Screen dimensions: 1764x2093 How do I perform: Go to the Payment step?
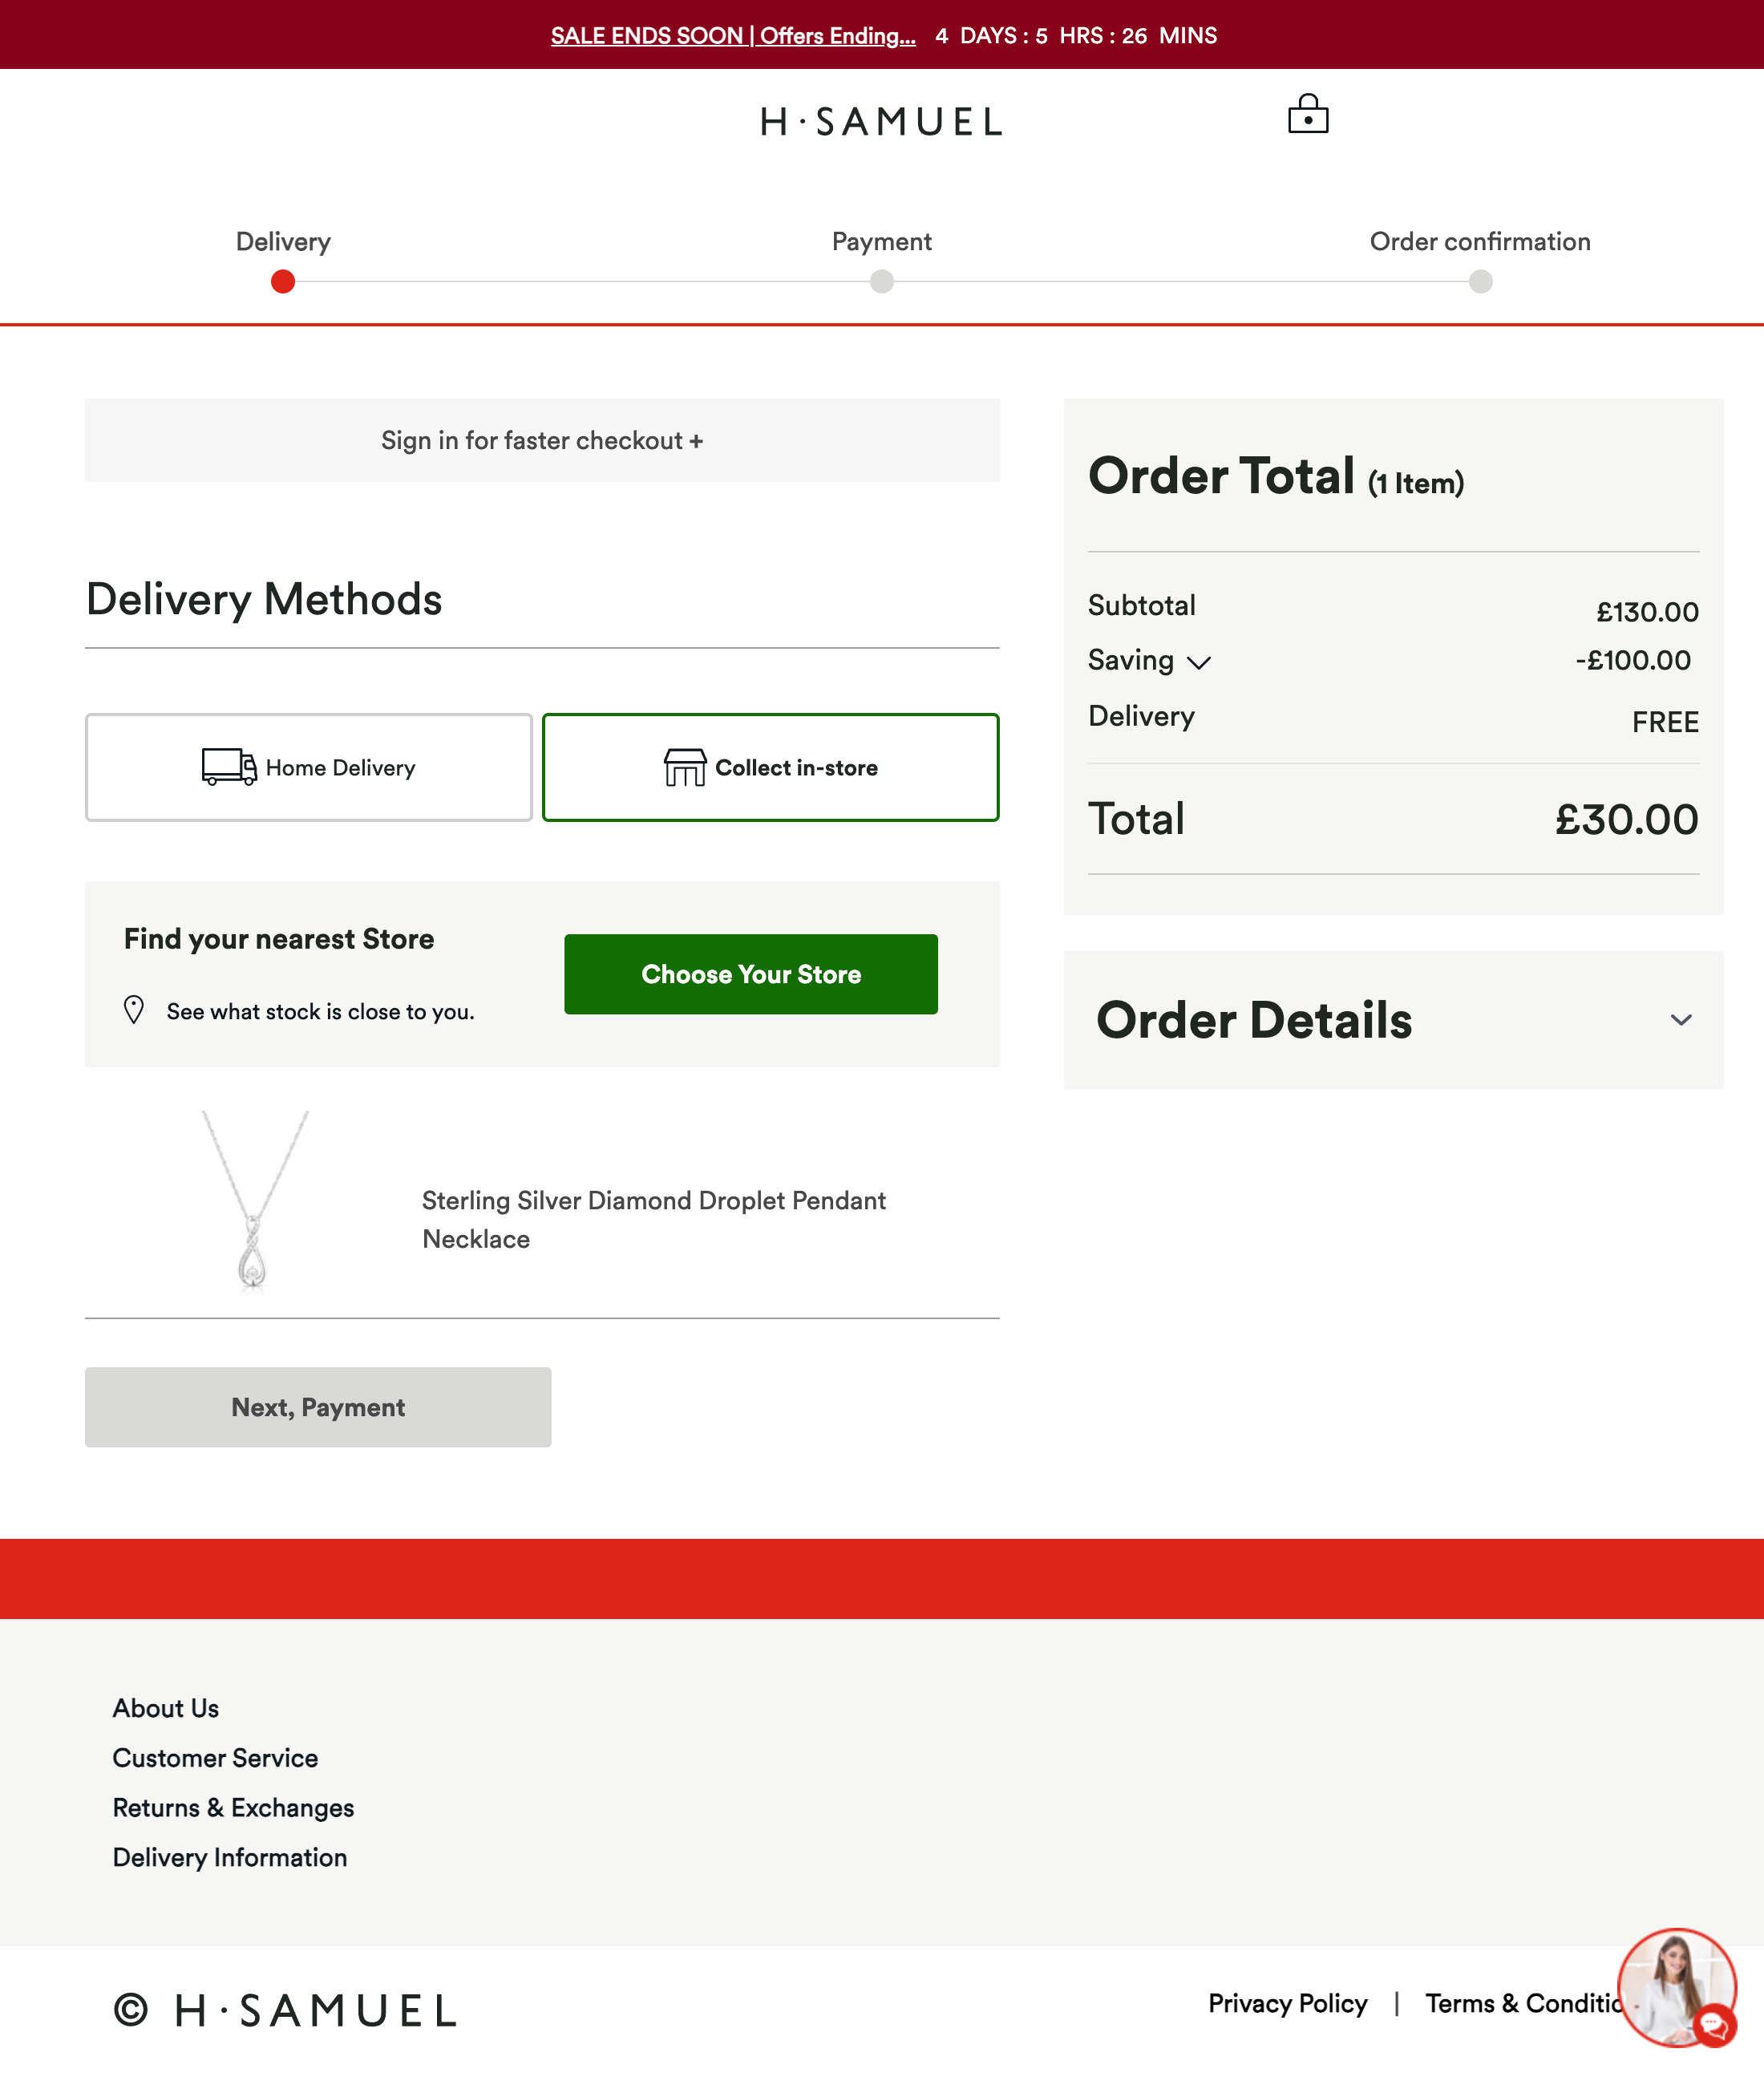point(881,282)
